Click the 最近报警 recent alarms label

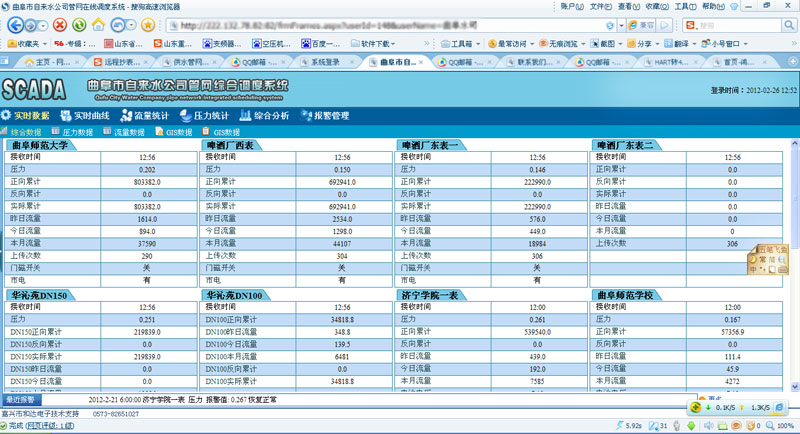[21, 399]
